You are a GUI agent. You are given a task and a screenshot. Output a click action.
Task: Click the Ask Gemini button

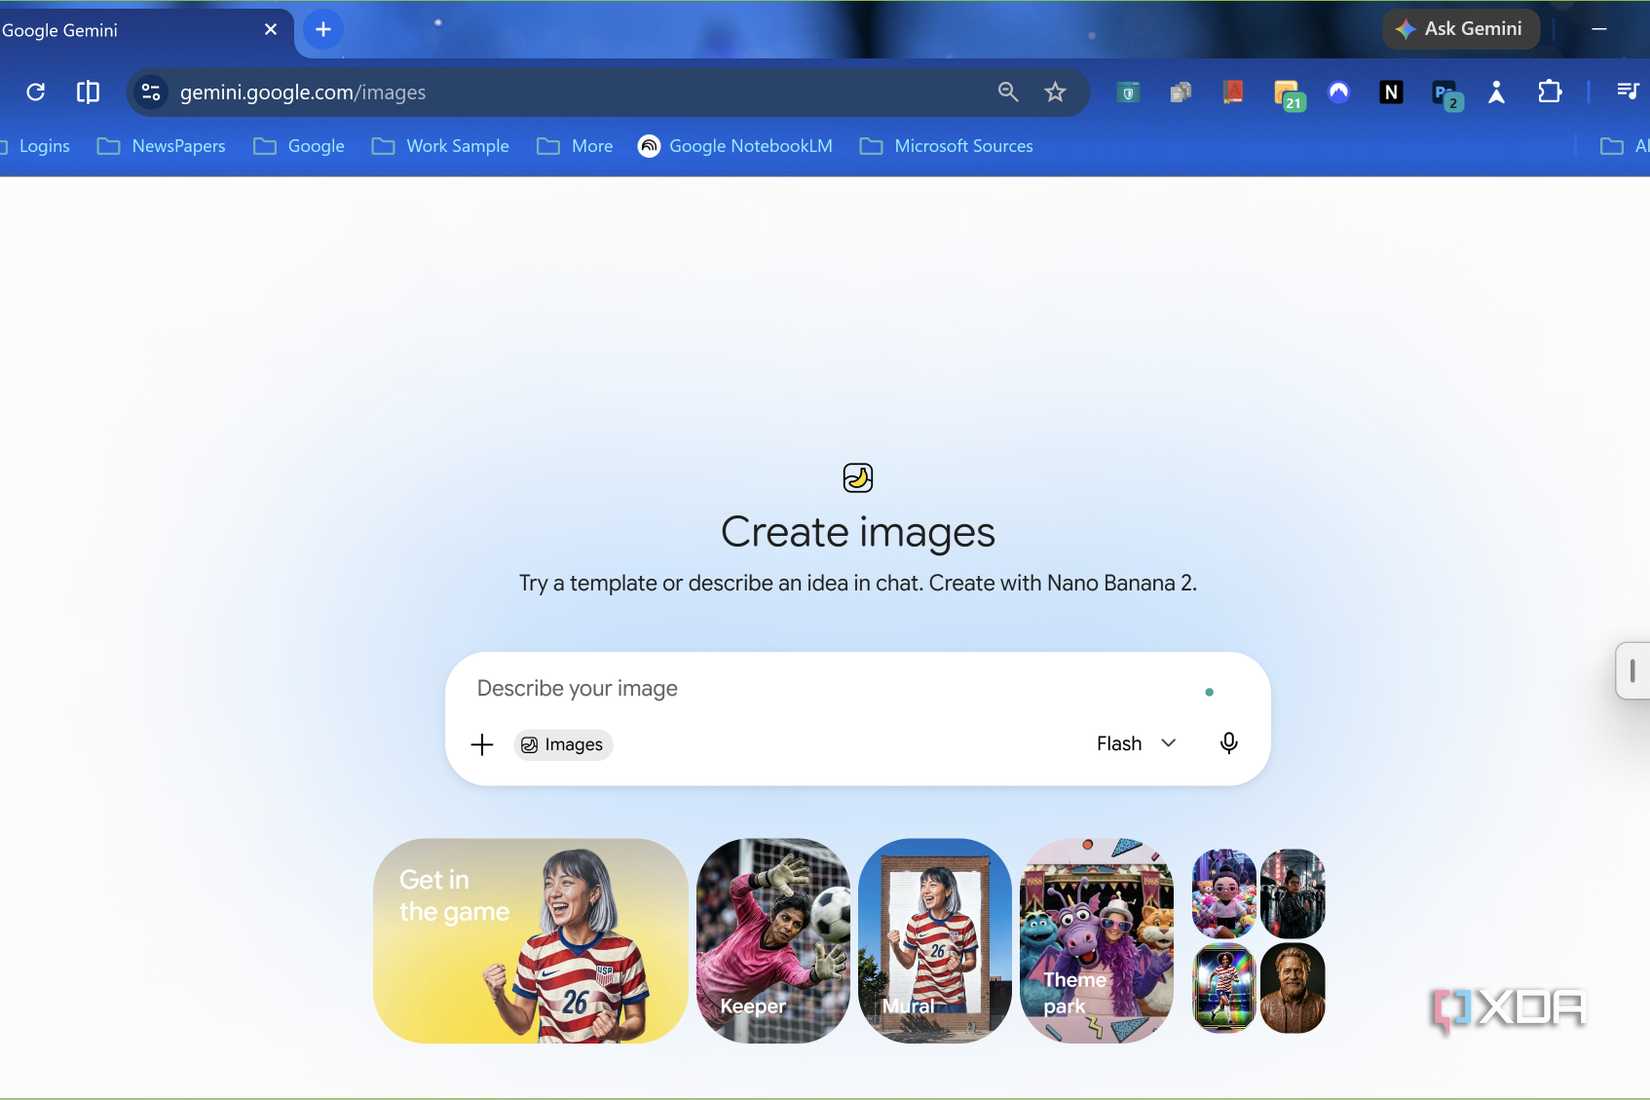click(x=1461, y=29)
